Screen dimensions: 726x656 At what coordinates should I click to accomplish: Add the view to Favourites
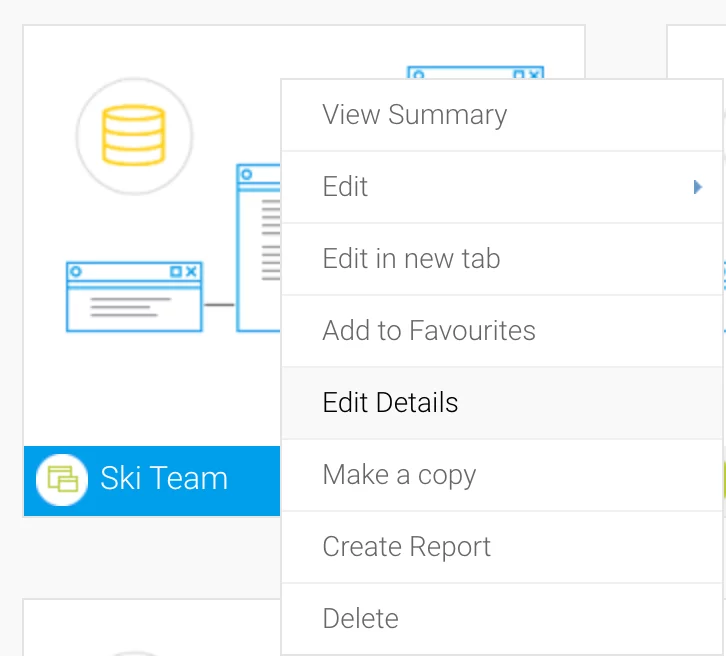(x=429, y=331)
